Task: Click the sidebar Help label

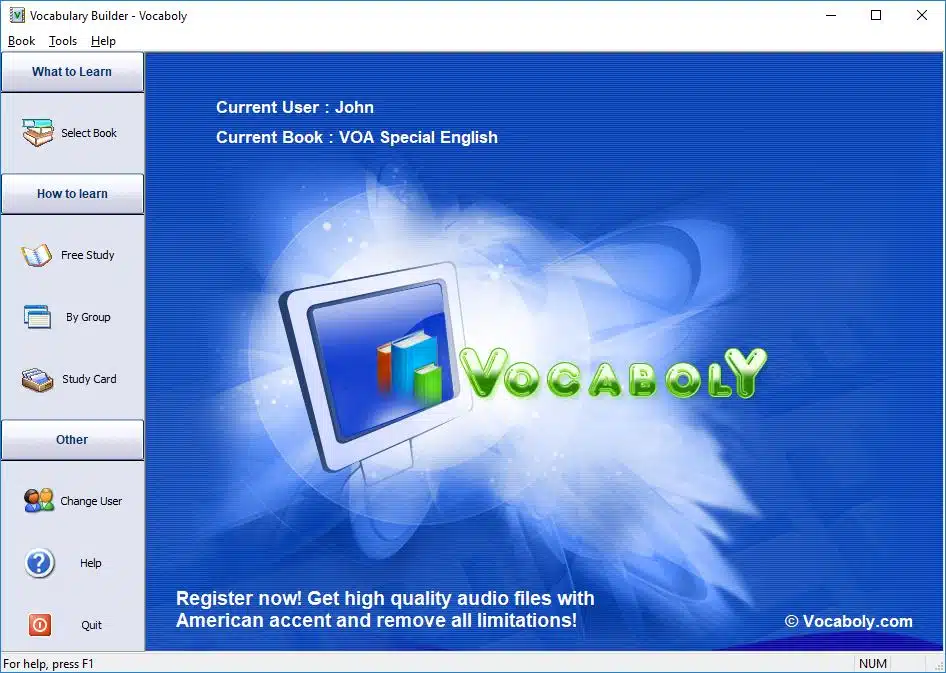Action: [x=90, y=563]
